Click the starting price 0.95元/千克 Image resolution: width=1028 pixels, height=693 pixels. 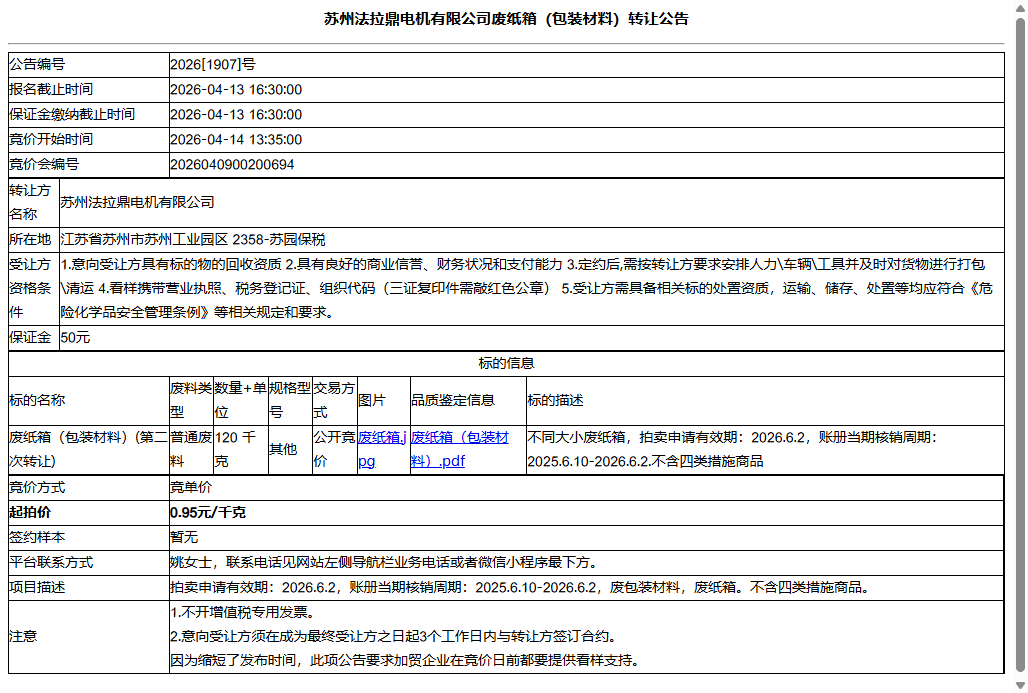pyautogui.click(x=208, y=512)
